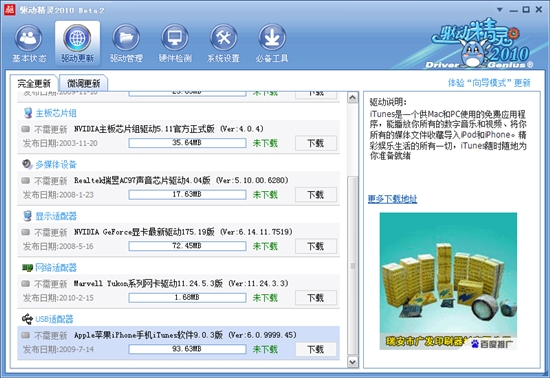Click the 多媒体设备 category icon
This screenshot has width=550, height=378.
point(27,164)
